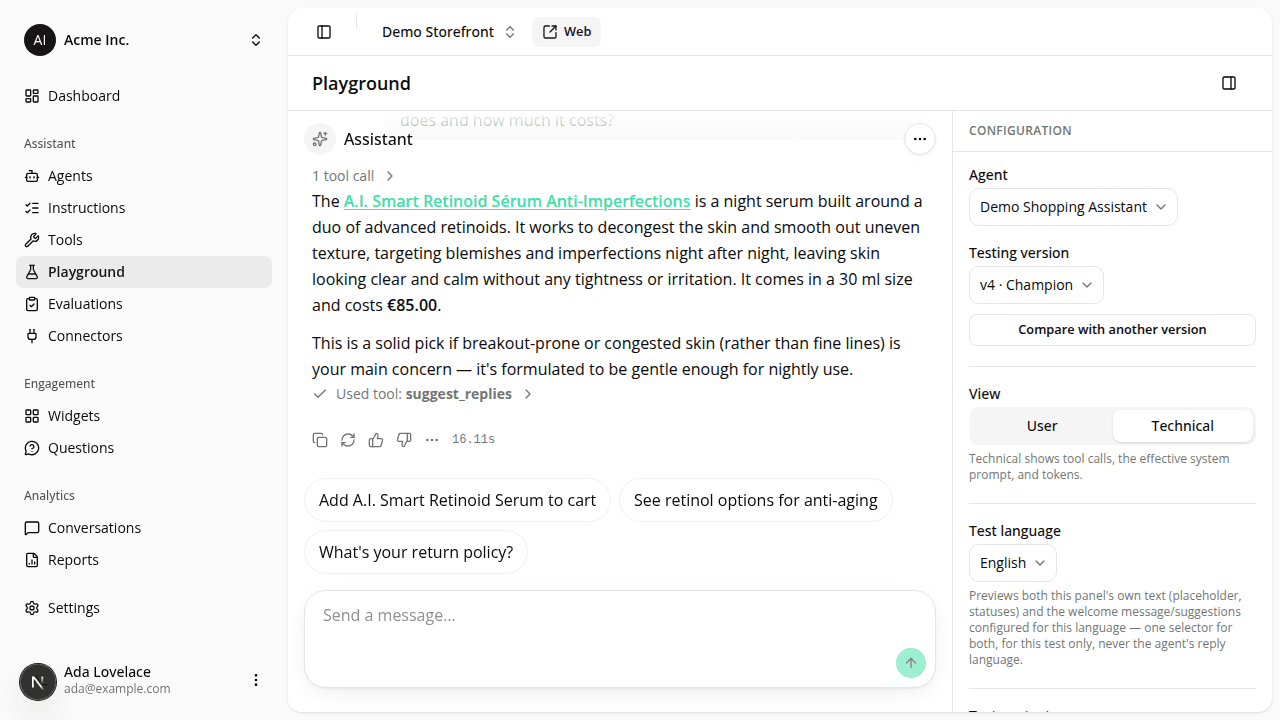The height and width of the screenshot is (720, 1280).
Task: Collapse the right configuration panel icon
Action: coord(1229,83)
